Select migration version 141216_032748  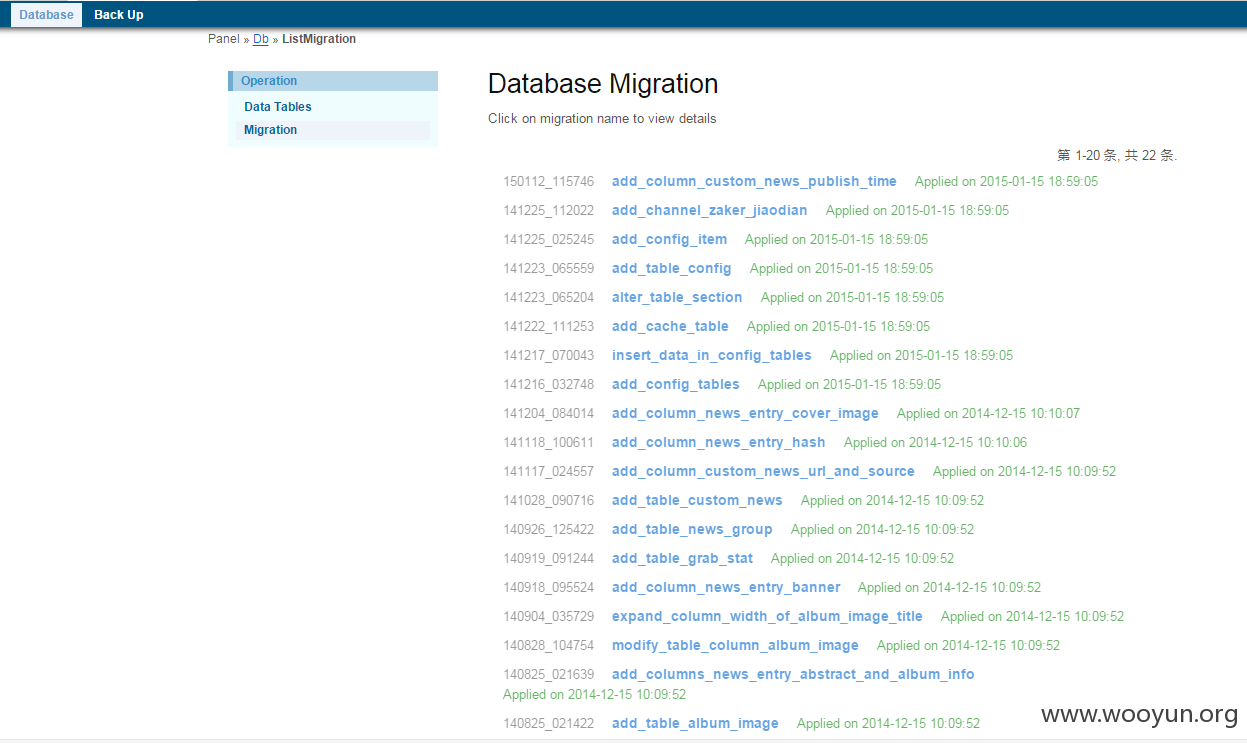tap(548, 384)
